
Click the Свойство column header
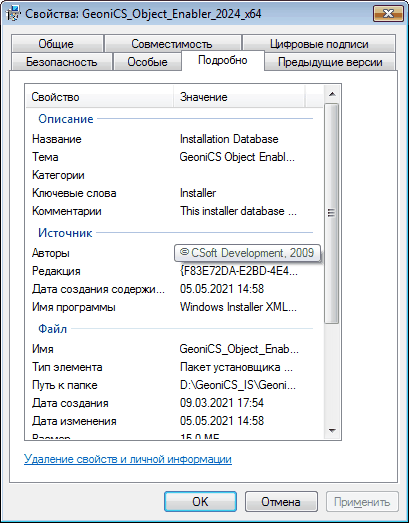(100, 97)
